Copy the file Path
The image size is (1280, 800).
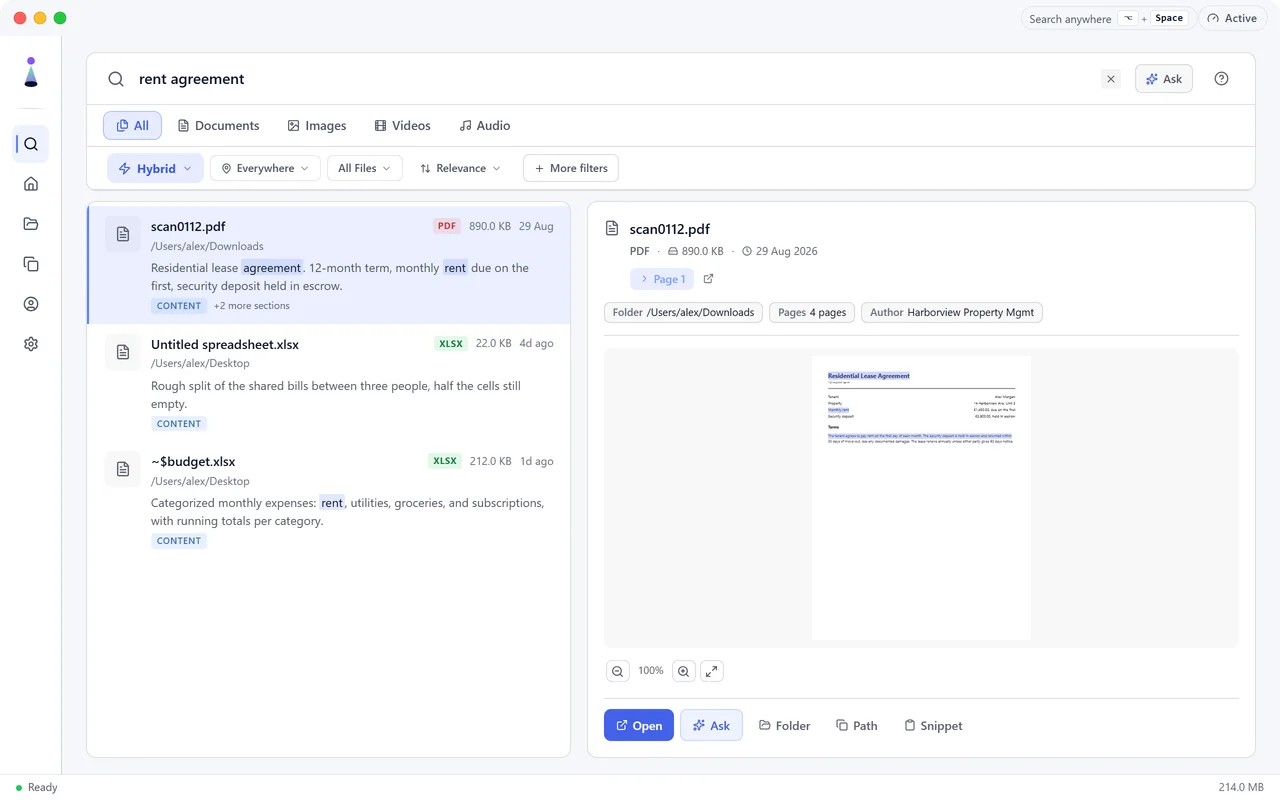click(x=857, y=725)
